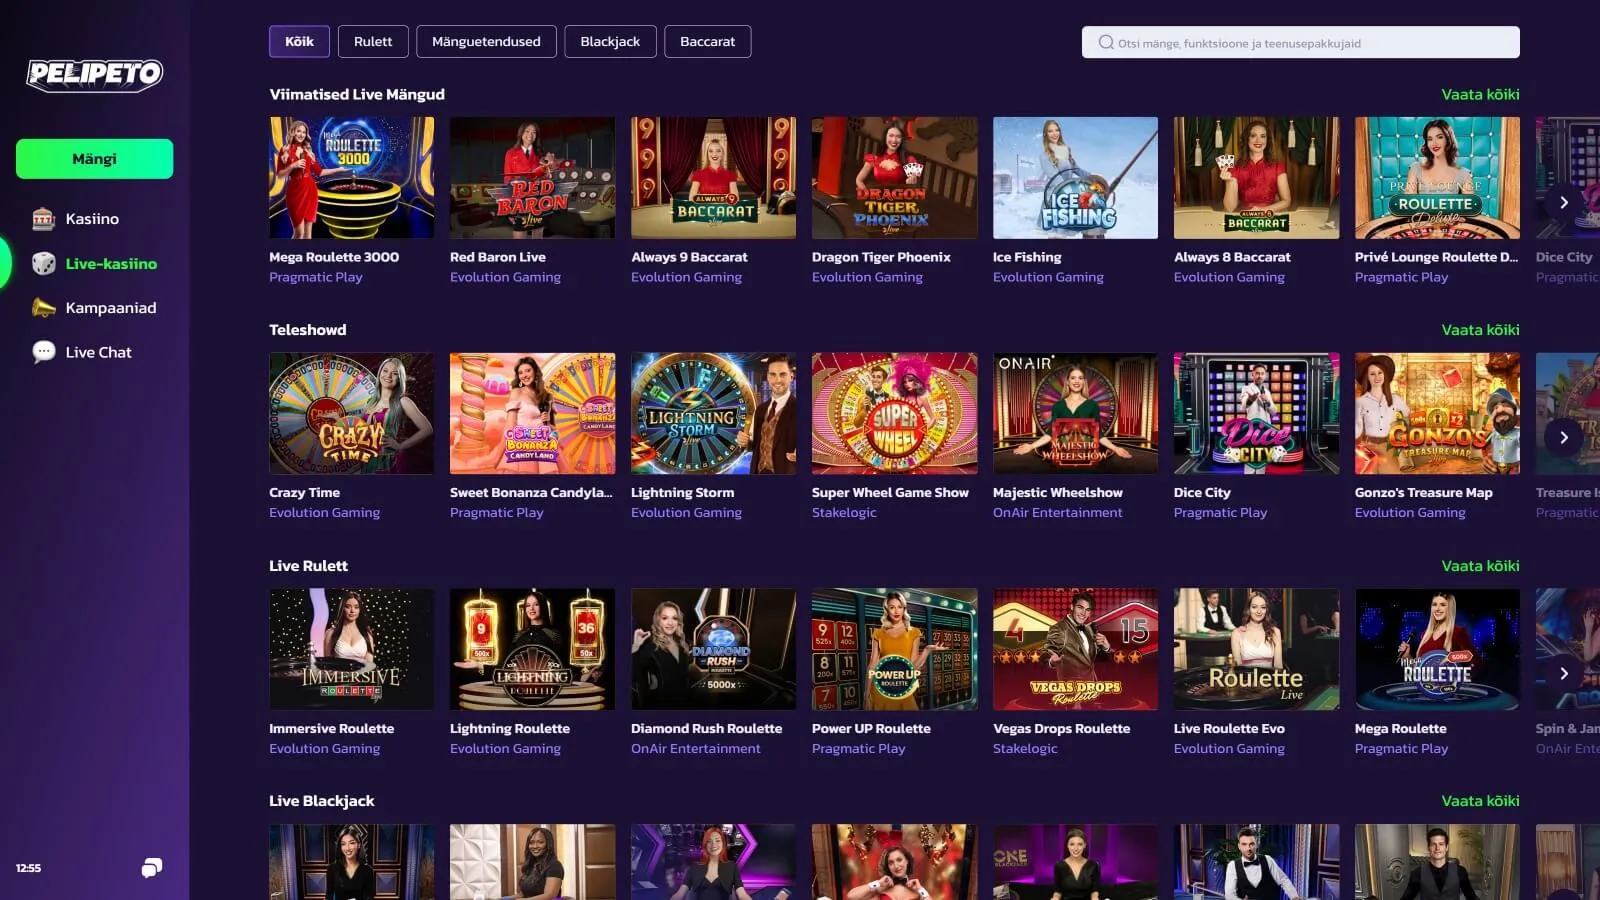Viewport: 1600px width, 900px height.
Task: Click the search magnifier icon
Action: (1105, 43)
